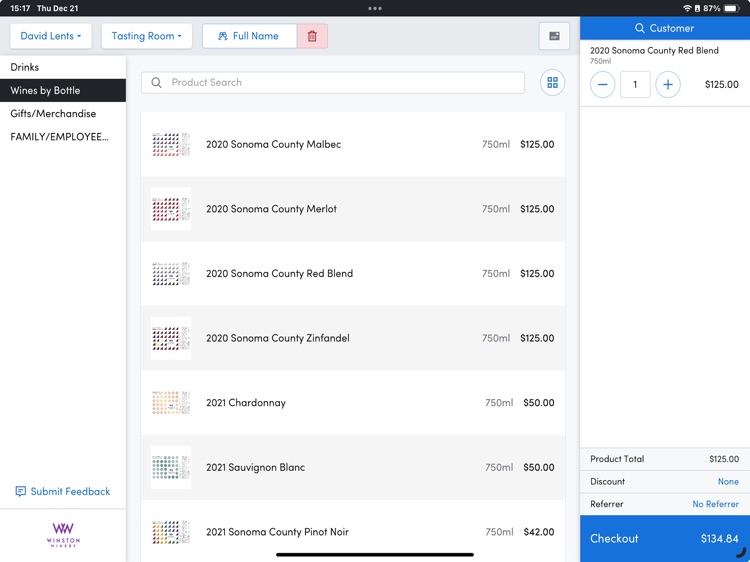Click the Merlot label thumbnail
This screenshot has width=750, height=562.
(x=171, y=209)
